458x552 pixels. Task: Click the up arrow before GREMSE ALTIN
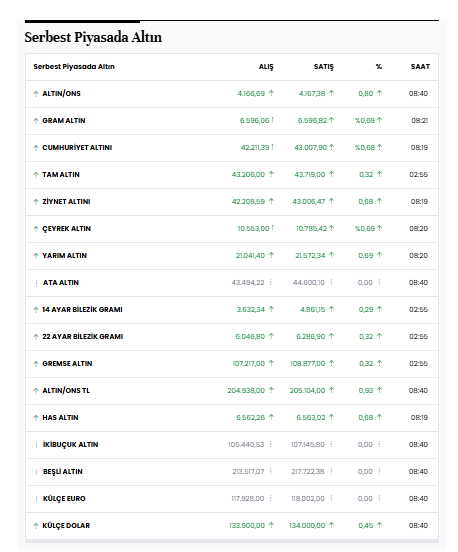(36, 364)
